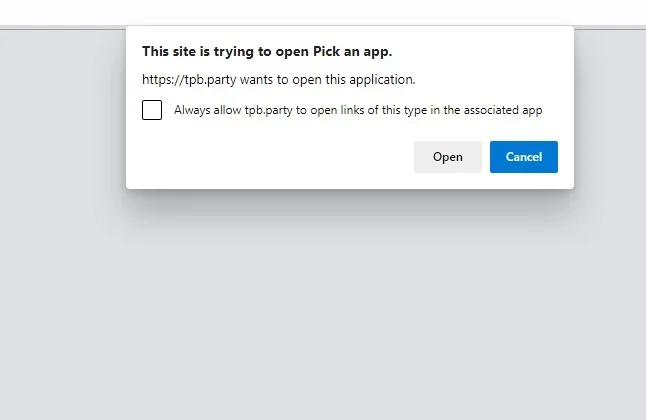The height and width of the screenshot is (420, 646).
Task: Click the https://tpb.party URL text
Action: pyautogui.click(x=189, y=80)
